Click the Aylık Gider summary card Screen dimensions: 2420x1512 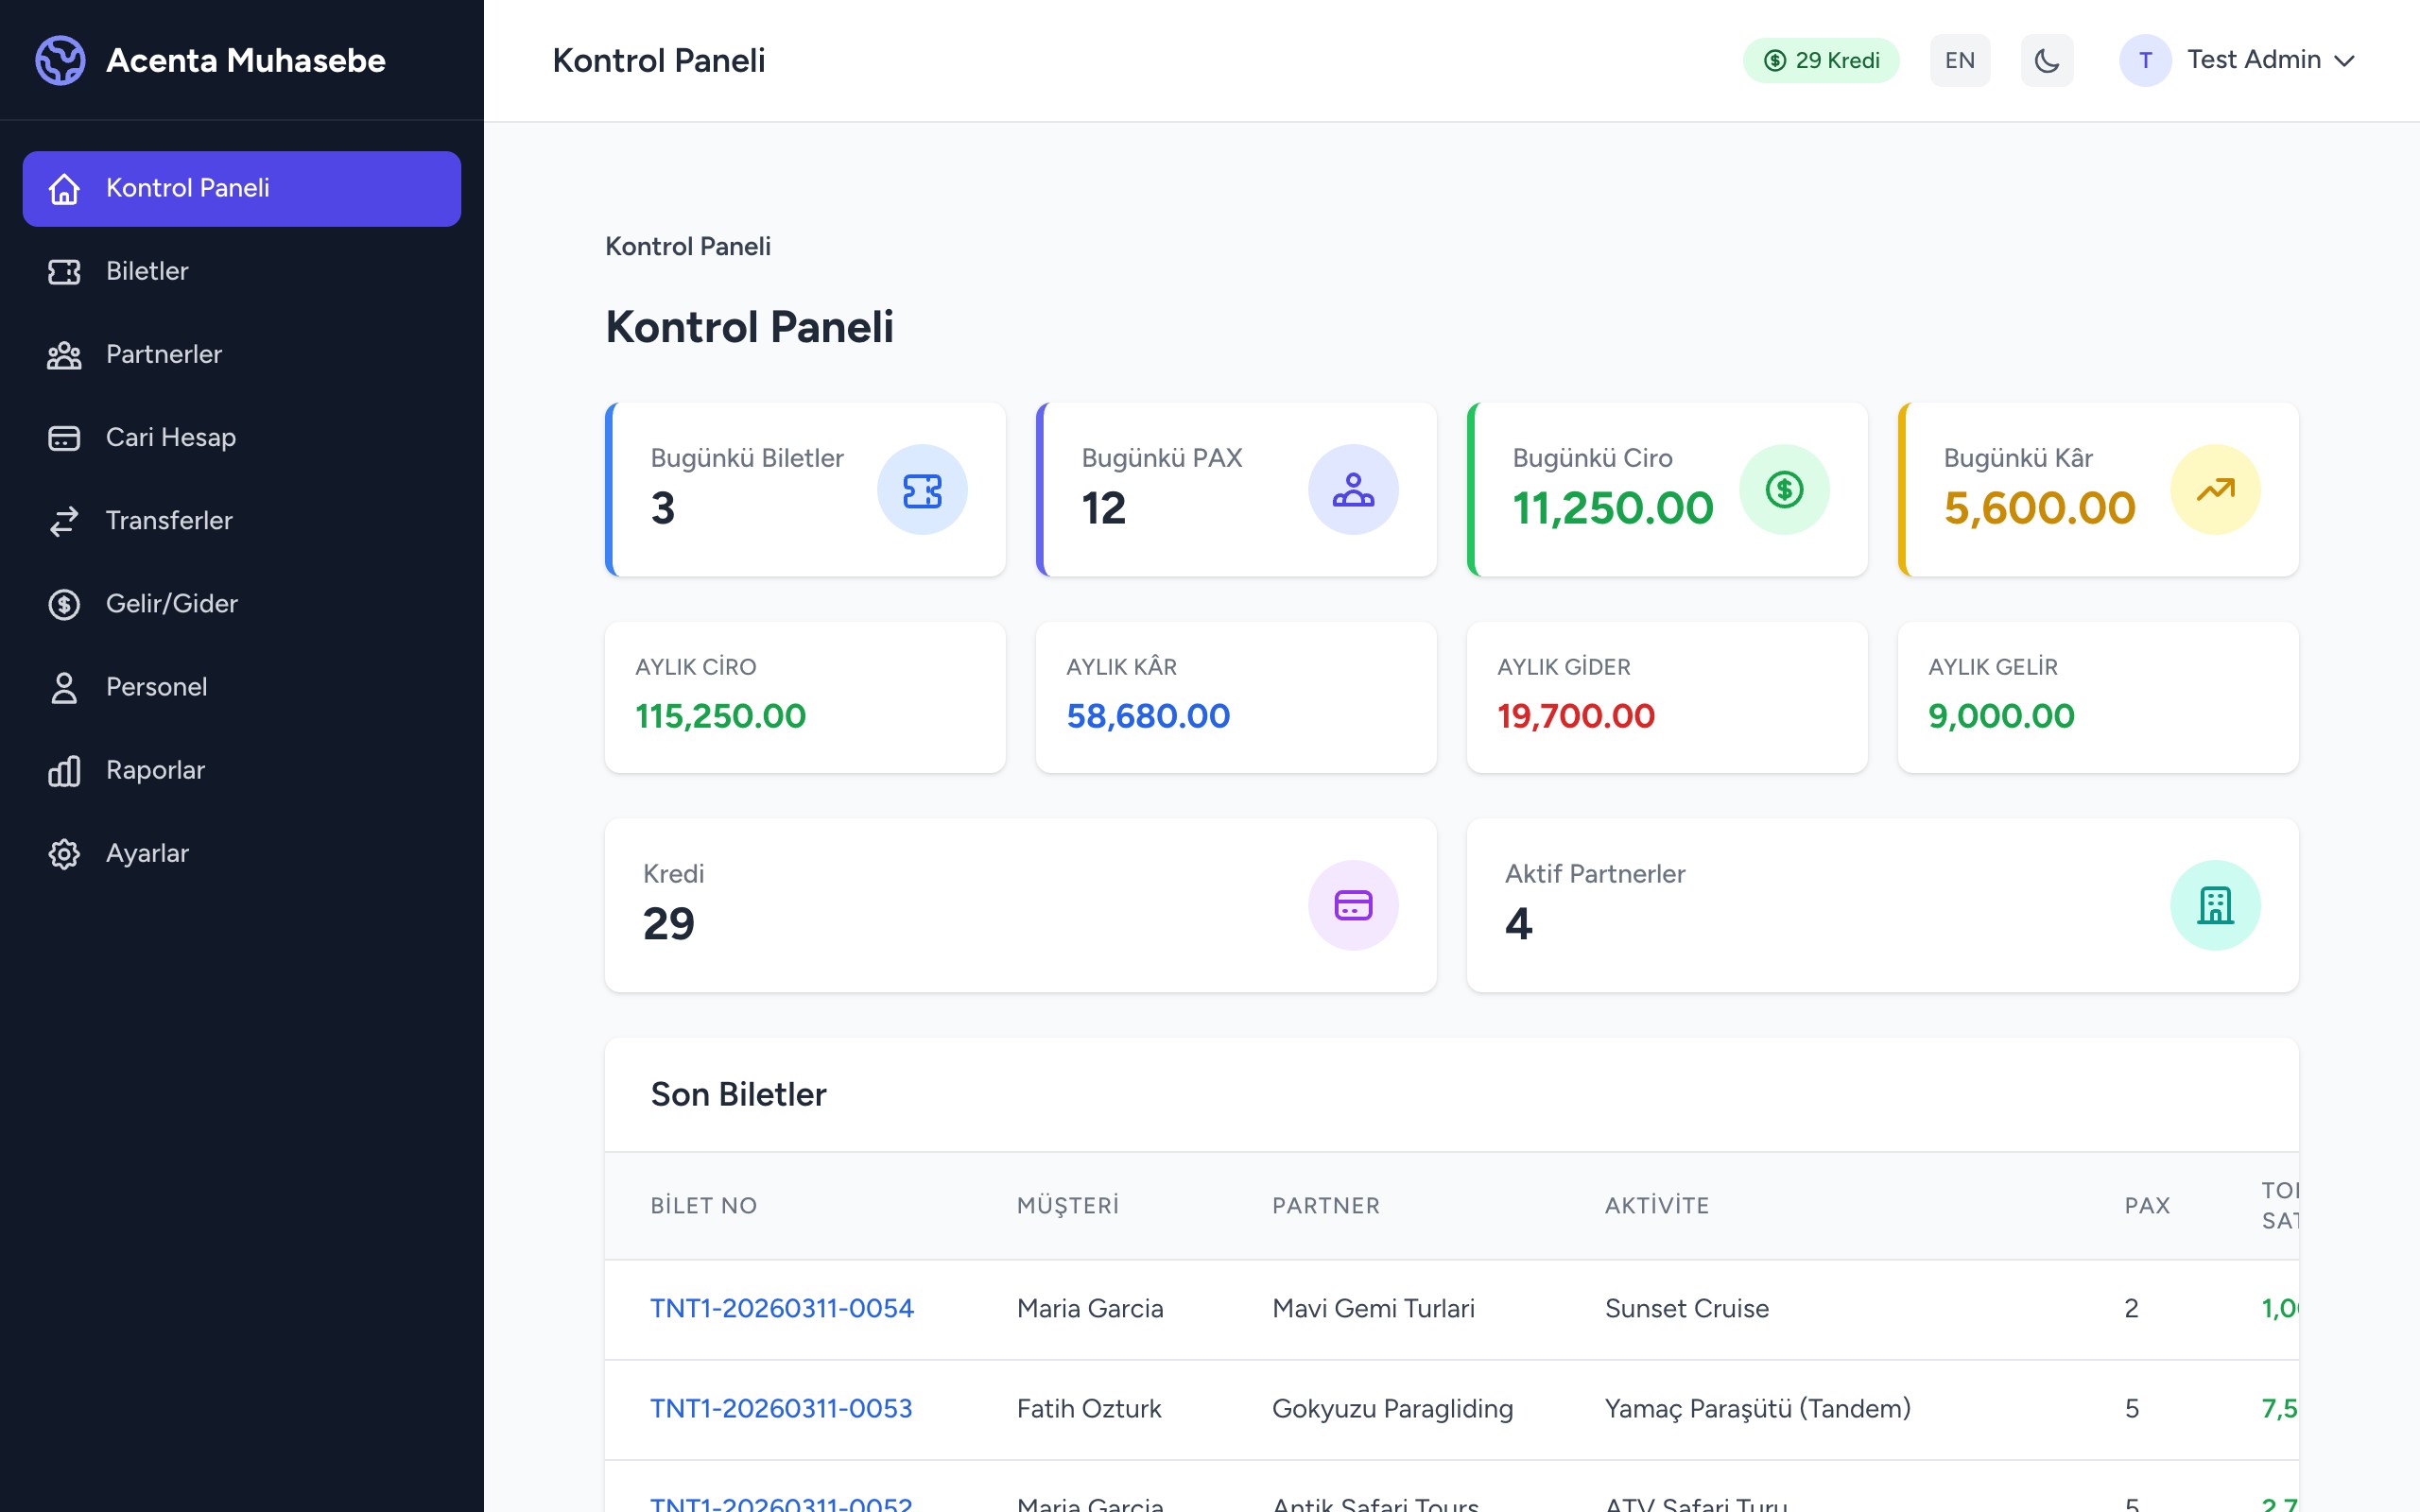[1666, 696]
